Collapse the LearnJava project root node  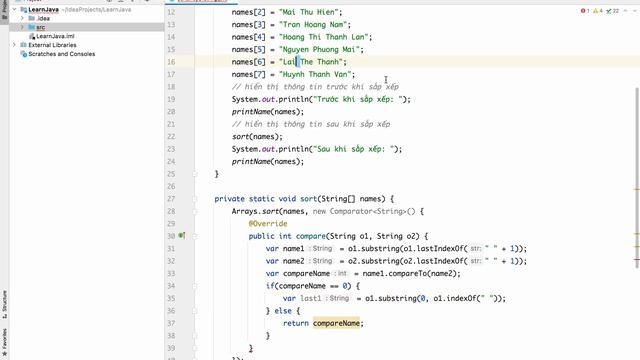point(15,9)
